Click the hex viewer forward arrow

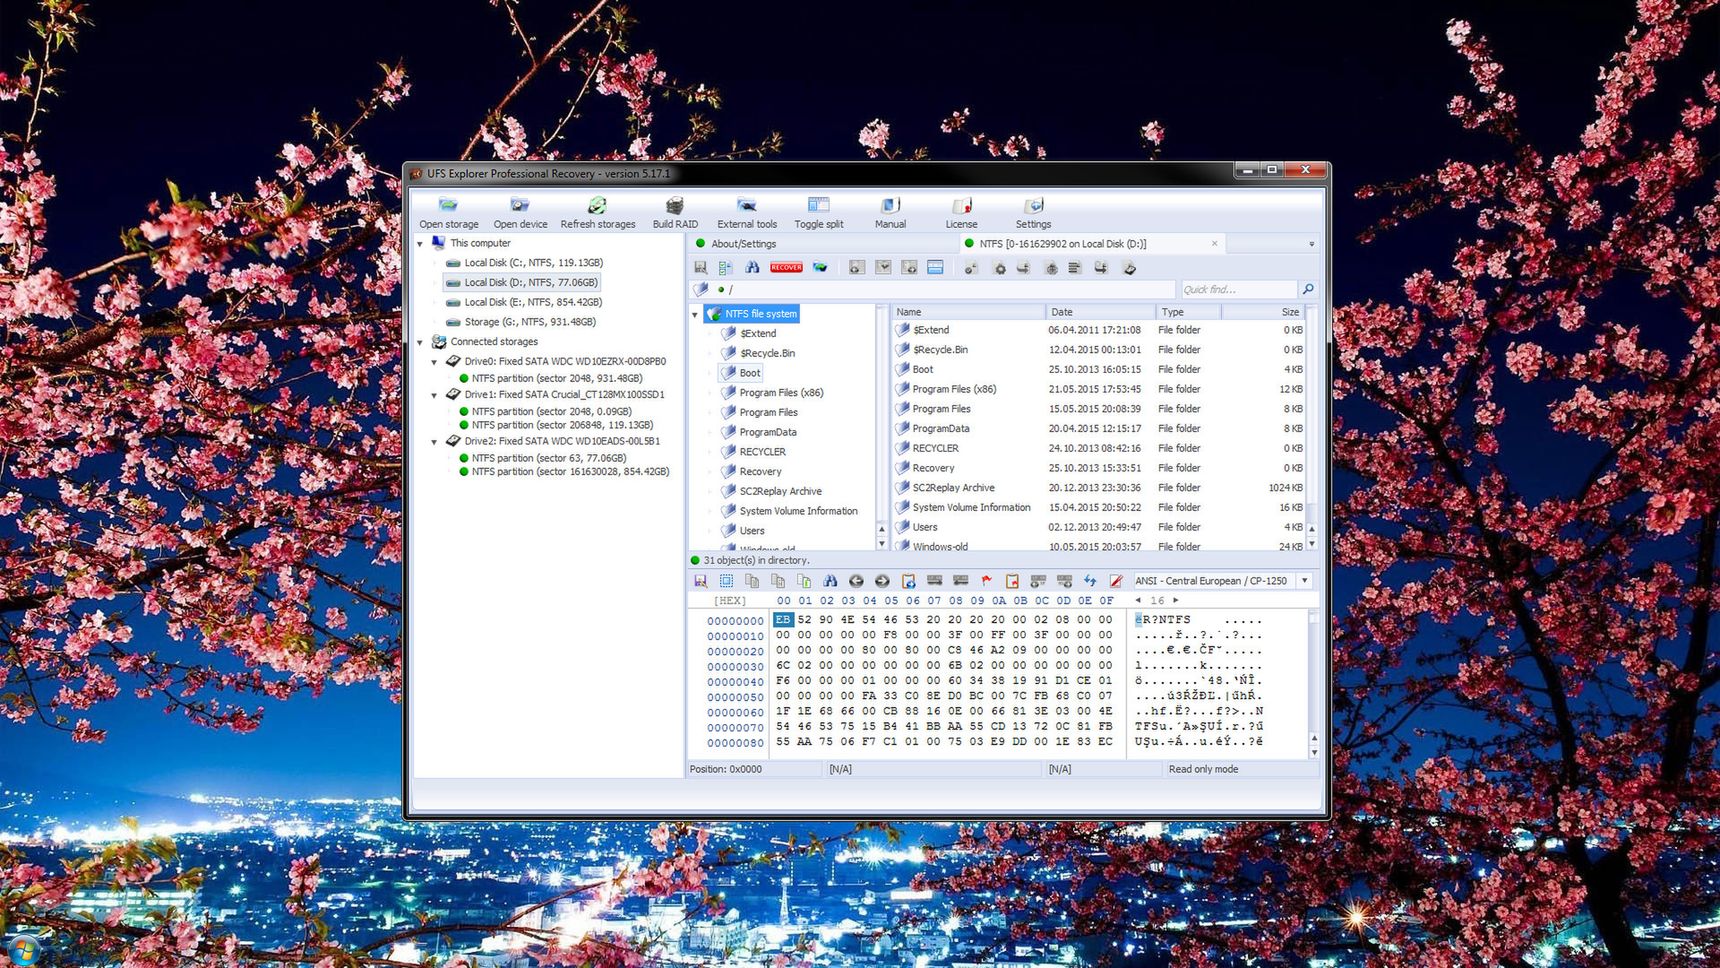[x=882, y=581]
